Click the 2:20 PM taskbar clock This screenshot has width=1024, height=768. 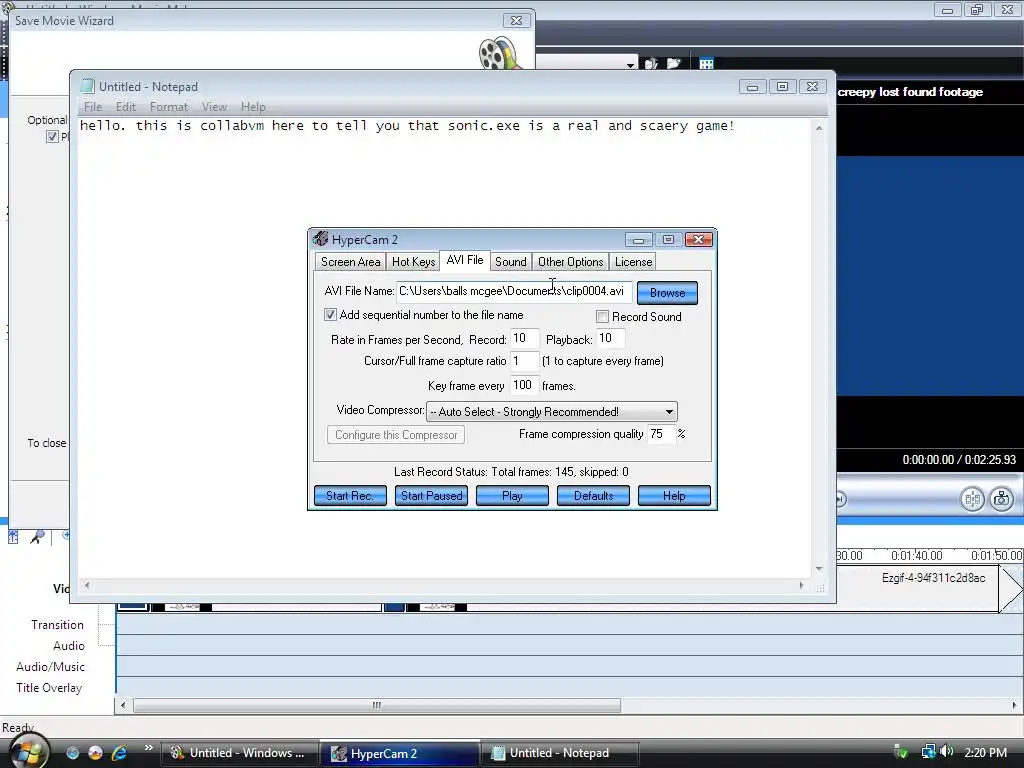[985, 753]
